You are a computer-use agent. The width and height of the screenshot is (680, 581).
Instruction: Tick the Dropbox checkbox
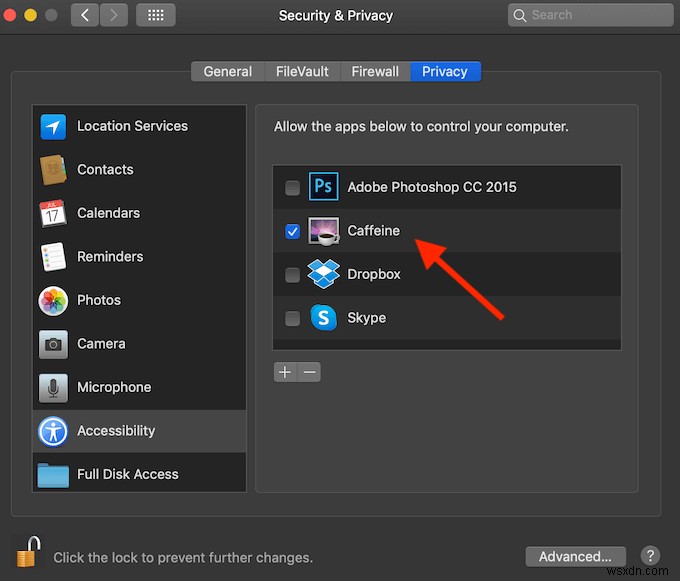pyautogui.click(x=292, y=275)
